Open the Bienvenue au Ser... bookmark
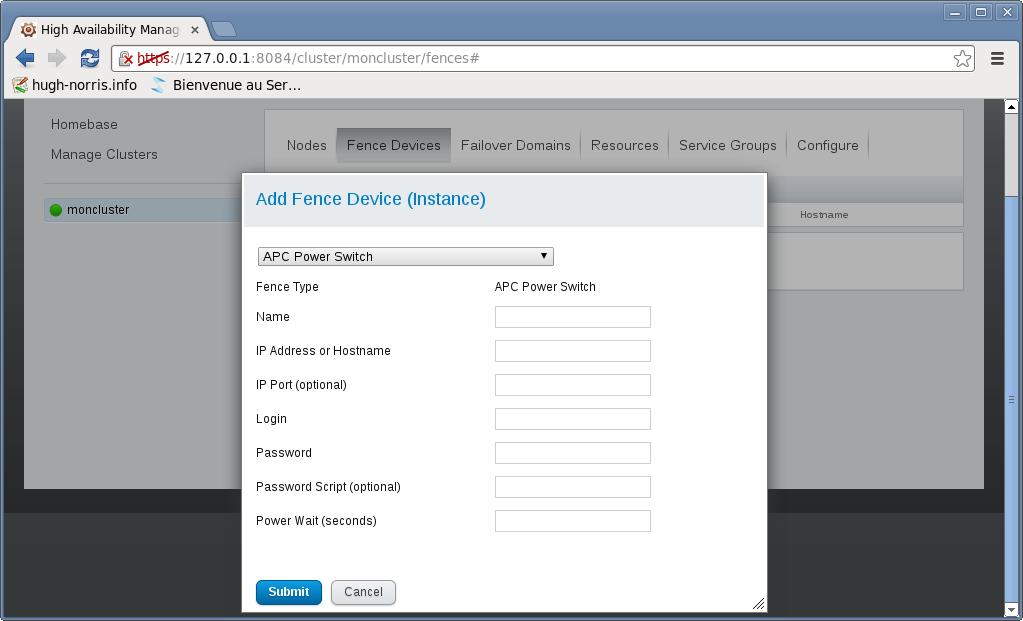Image resolution: width=1023 pixels, height=621 pixels. (225, 85)
